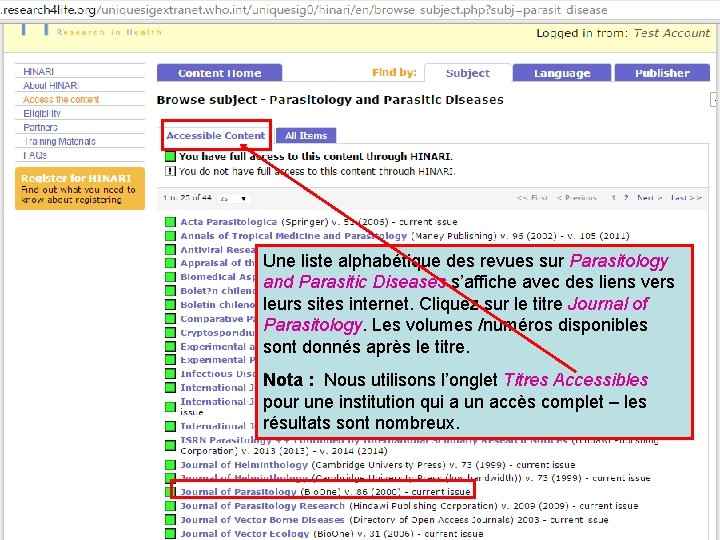
Task: Open the results-per-page dropdown
Action: [233, 198]
